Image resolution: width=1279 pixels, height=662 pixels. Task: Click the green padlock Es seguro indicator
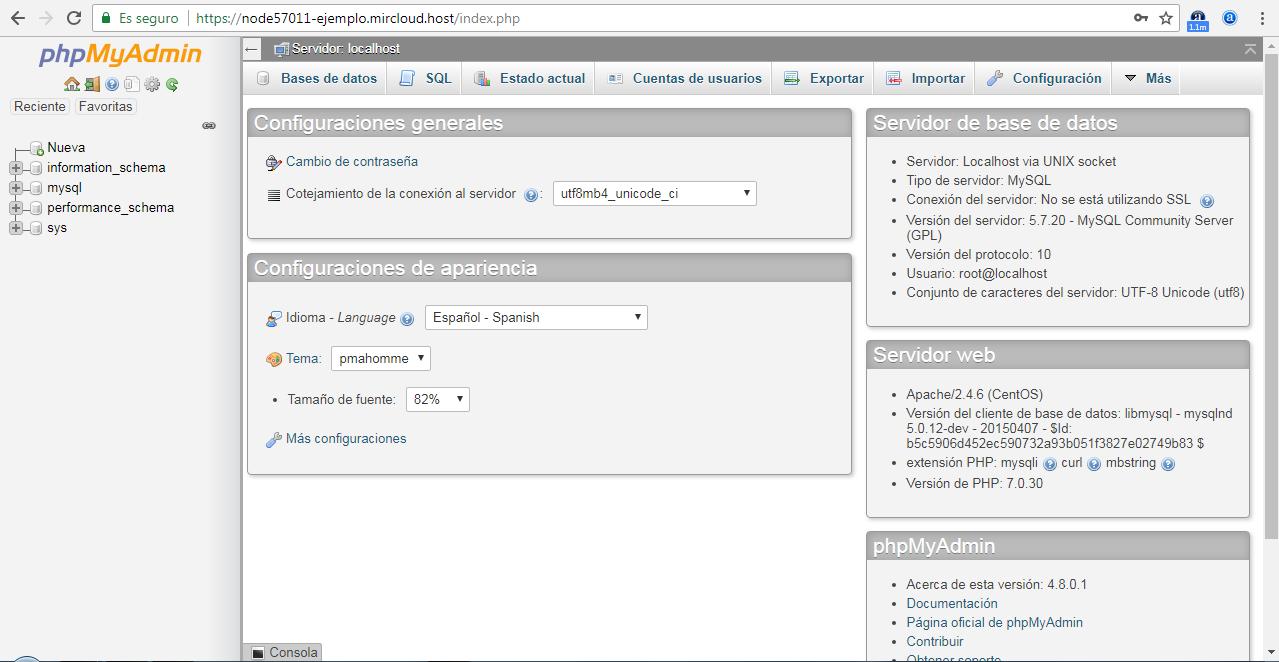tap(139, 18)
